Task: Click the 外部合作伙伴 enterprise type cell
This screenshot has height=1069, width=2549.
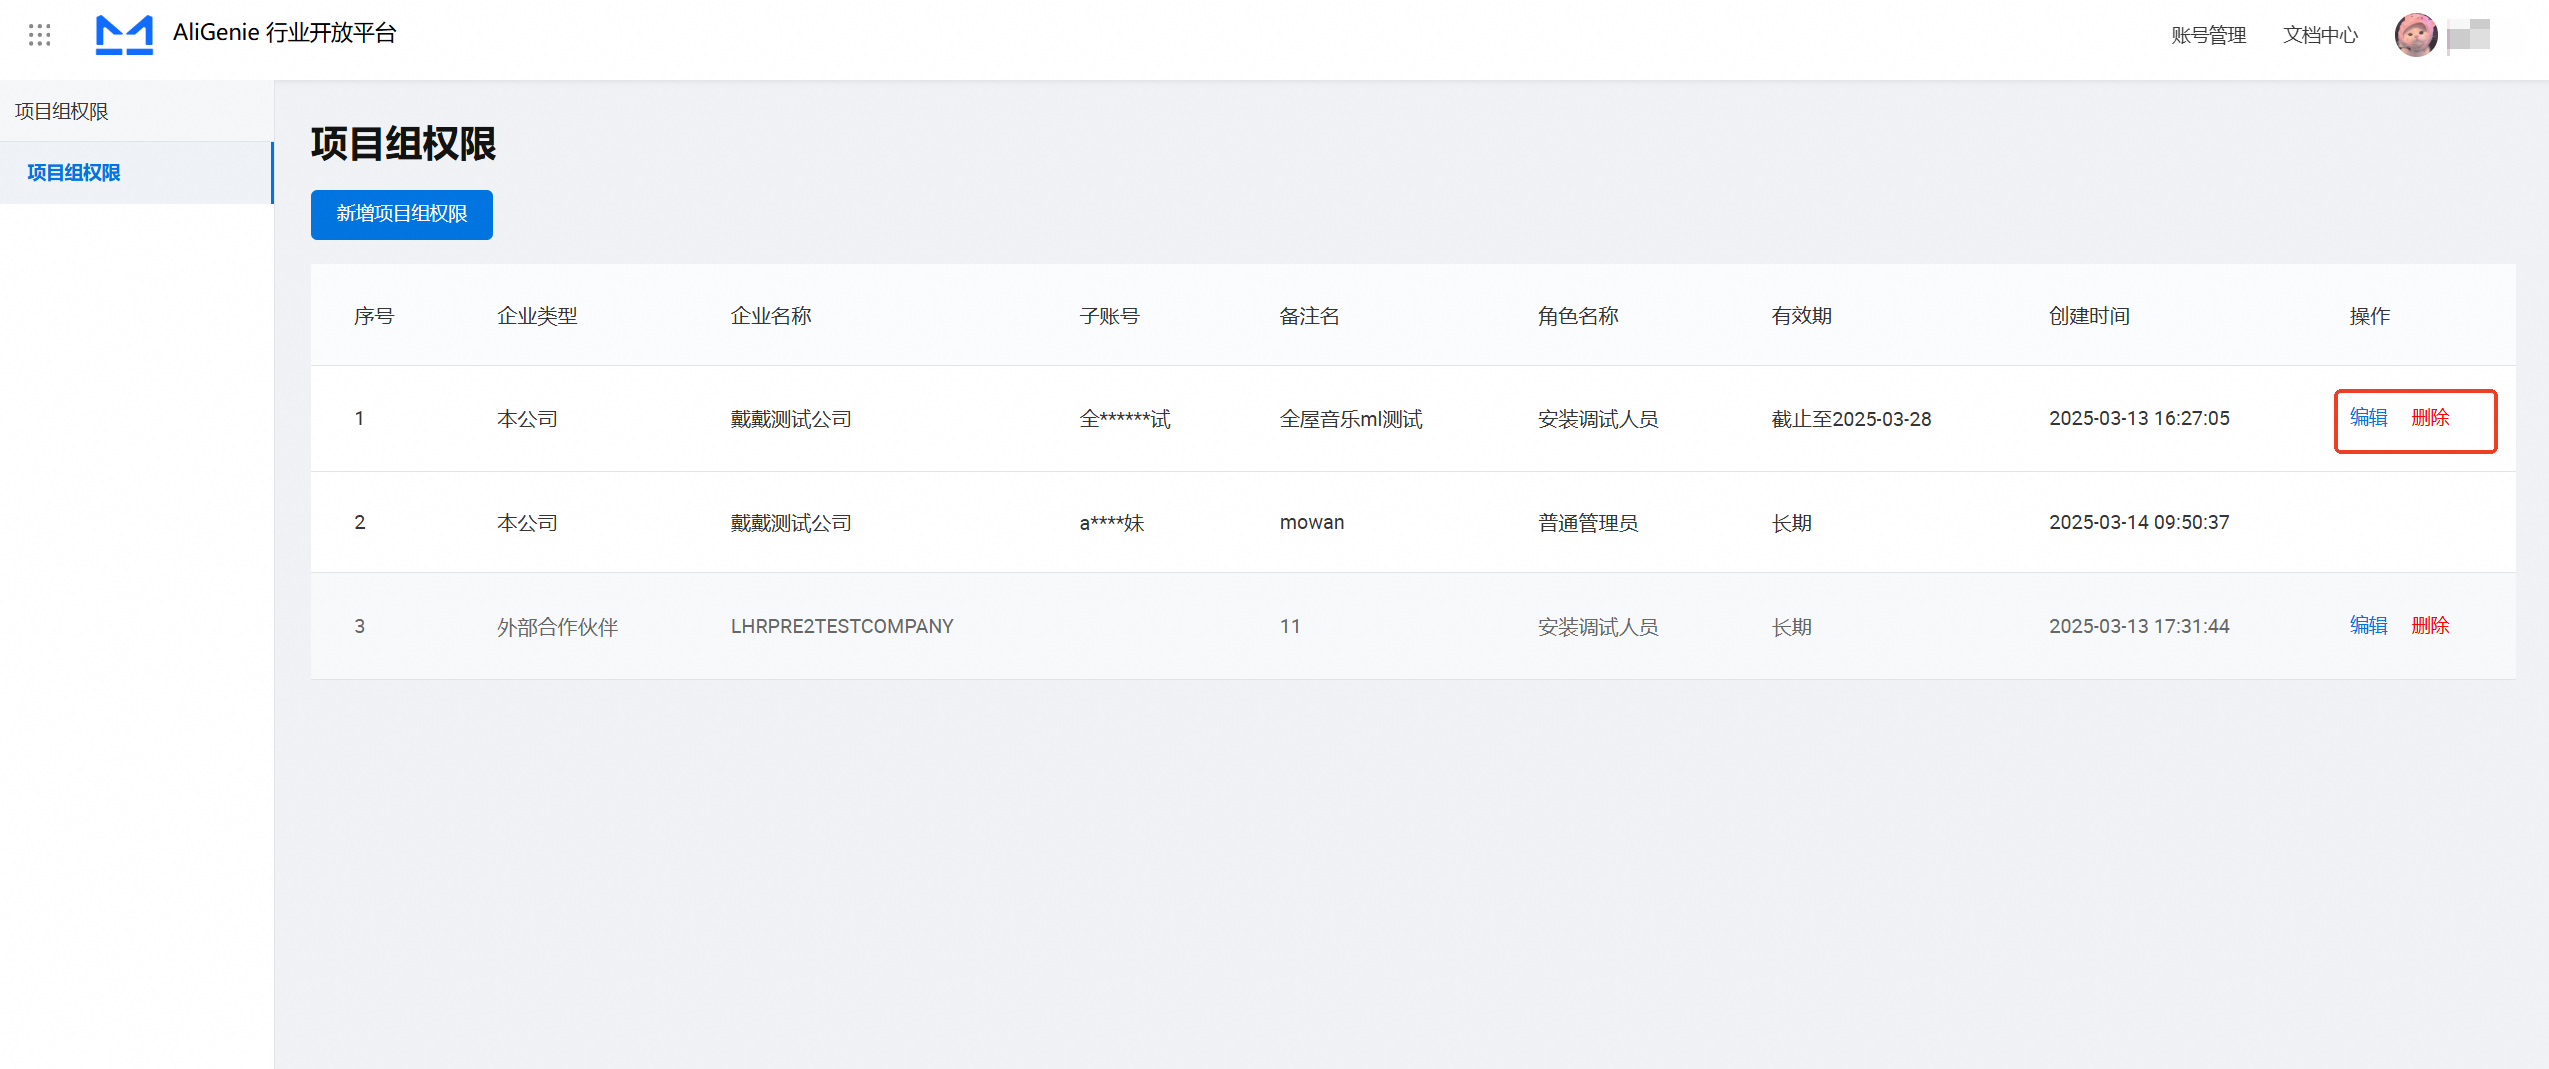Action: click(557, 627)
